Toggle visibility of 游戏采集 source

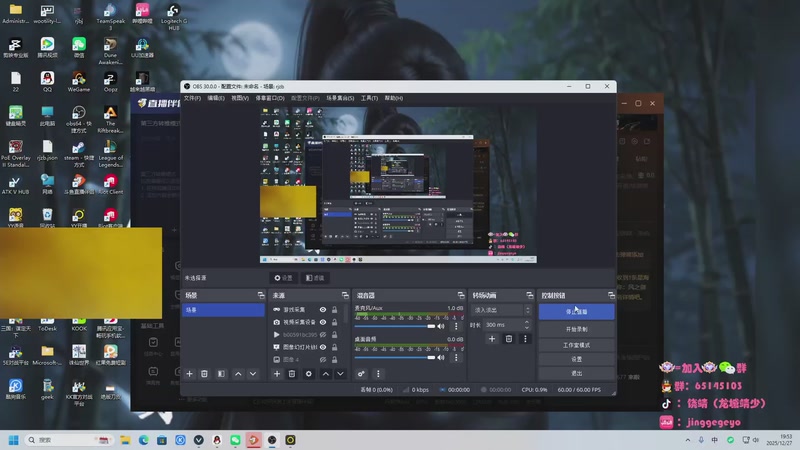click(x=323, y=310)
